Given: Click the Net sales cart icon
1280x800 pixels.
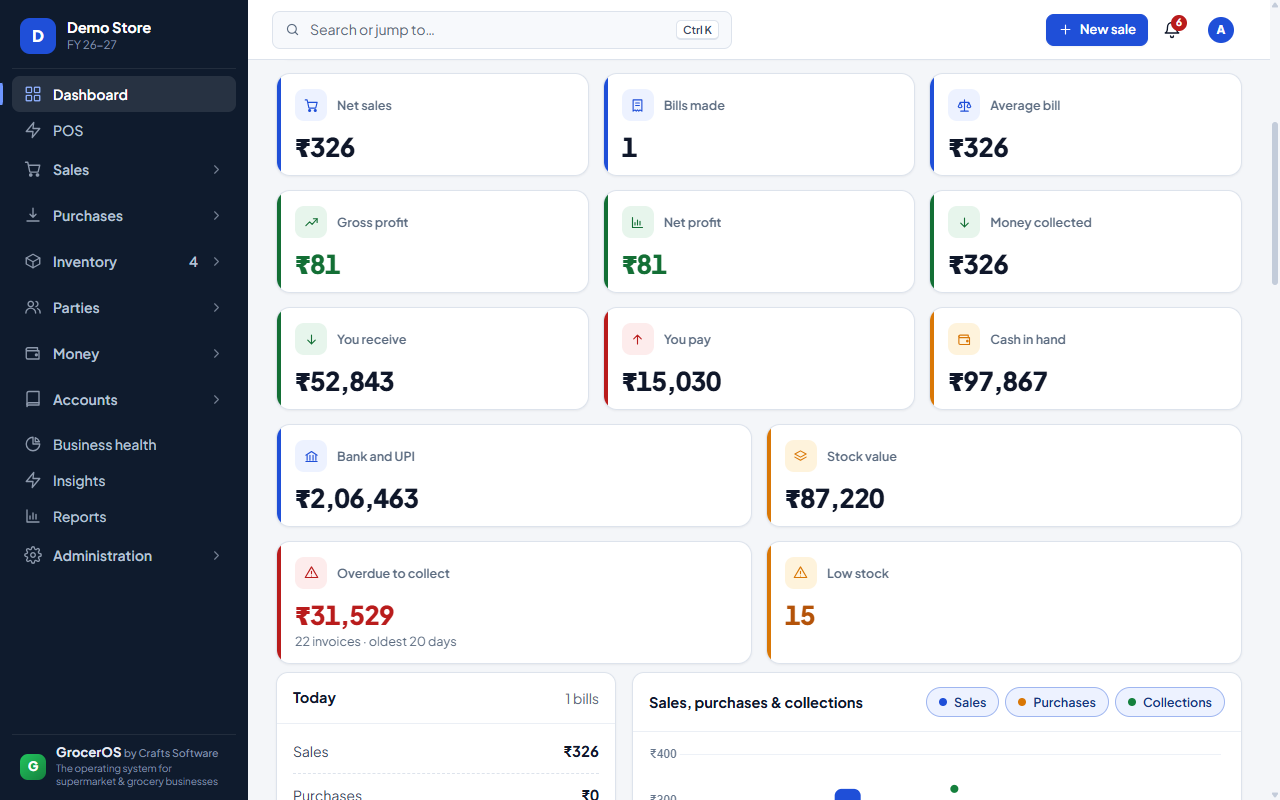Looking at the screenshot, I should pyautogui.click(x=311, y=105).
